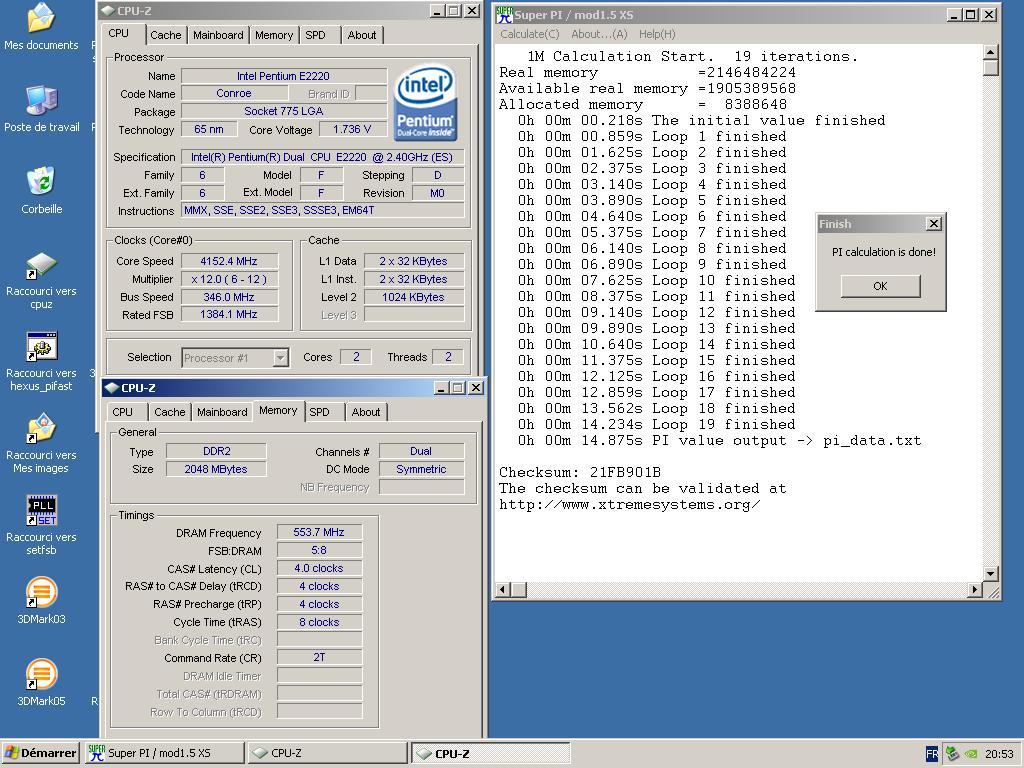Screen dimensions: 1024x768
Task: Click the Core Speed 4152.4 MHz value
Action: [229, 261]
